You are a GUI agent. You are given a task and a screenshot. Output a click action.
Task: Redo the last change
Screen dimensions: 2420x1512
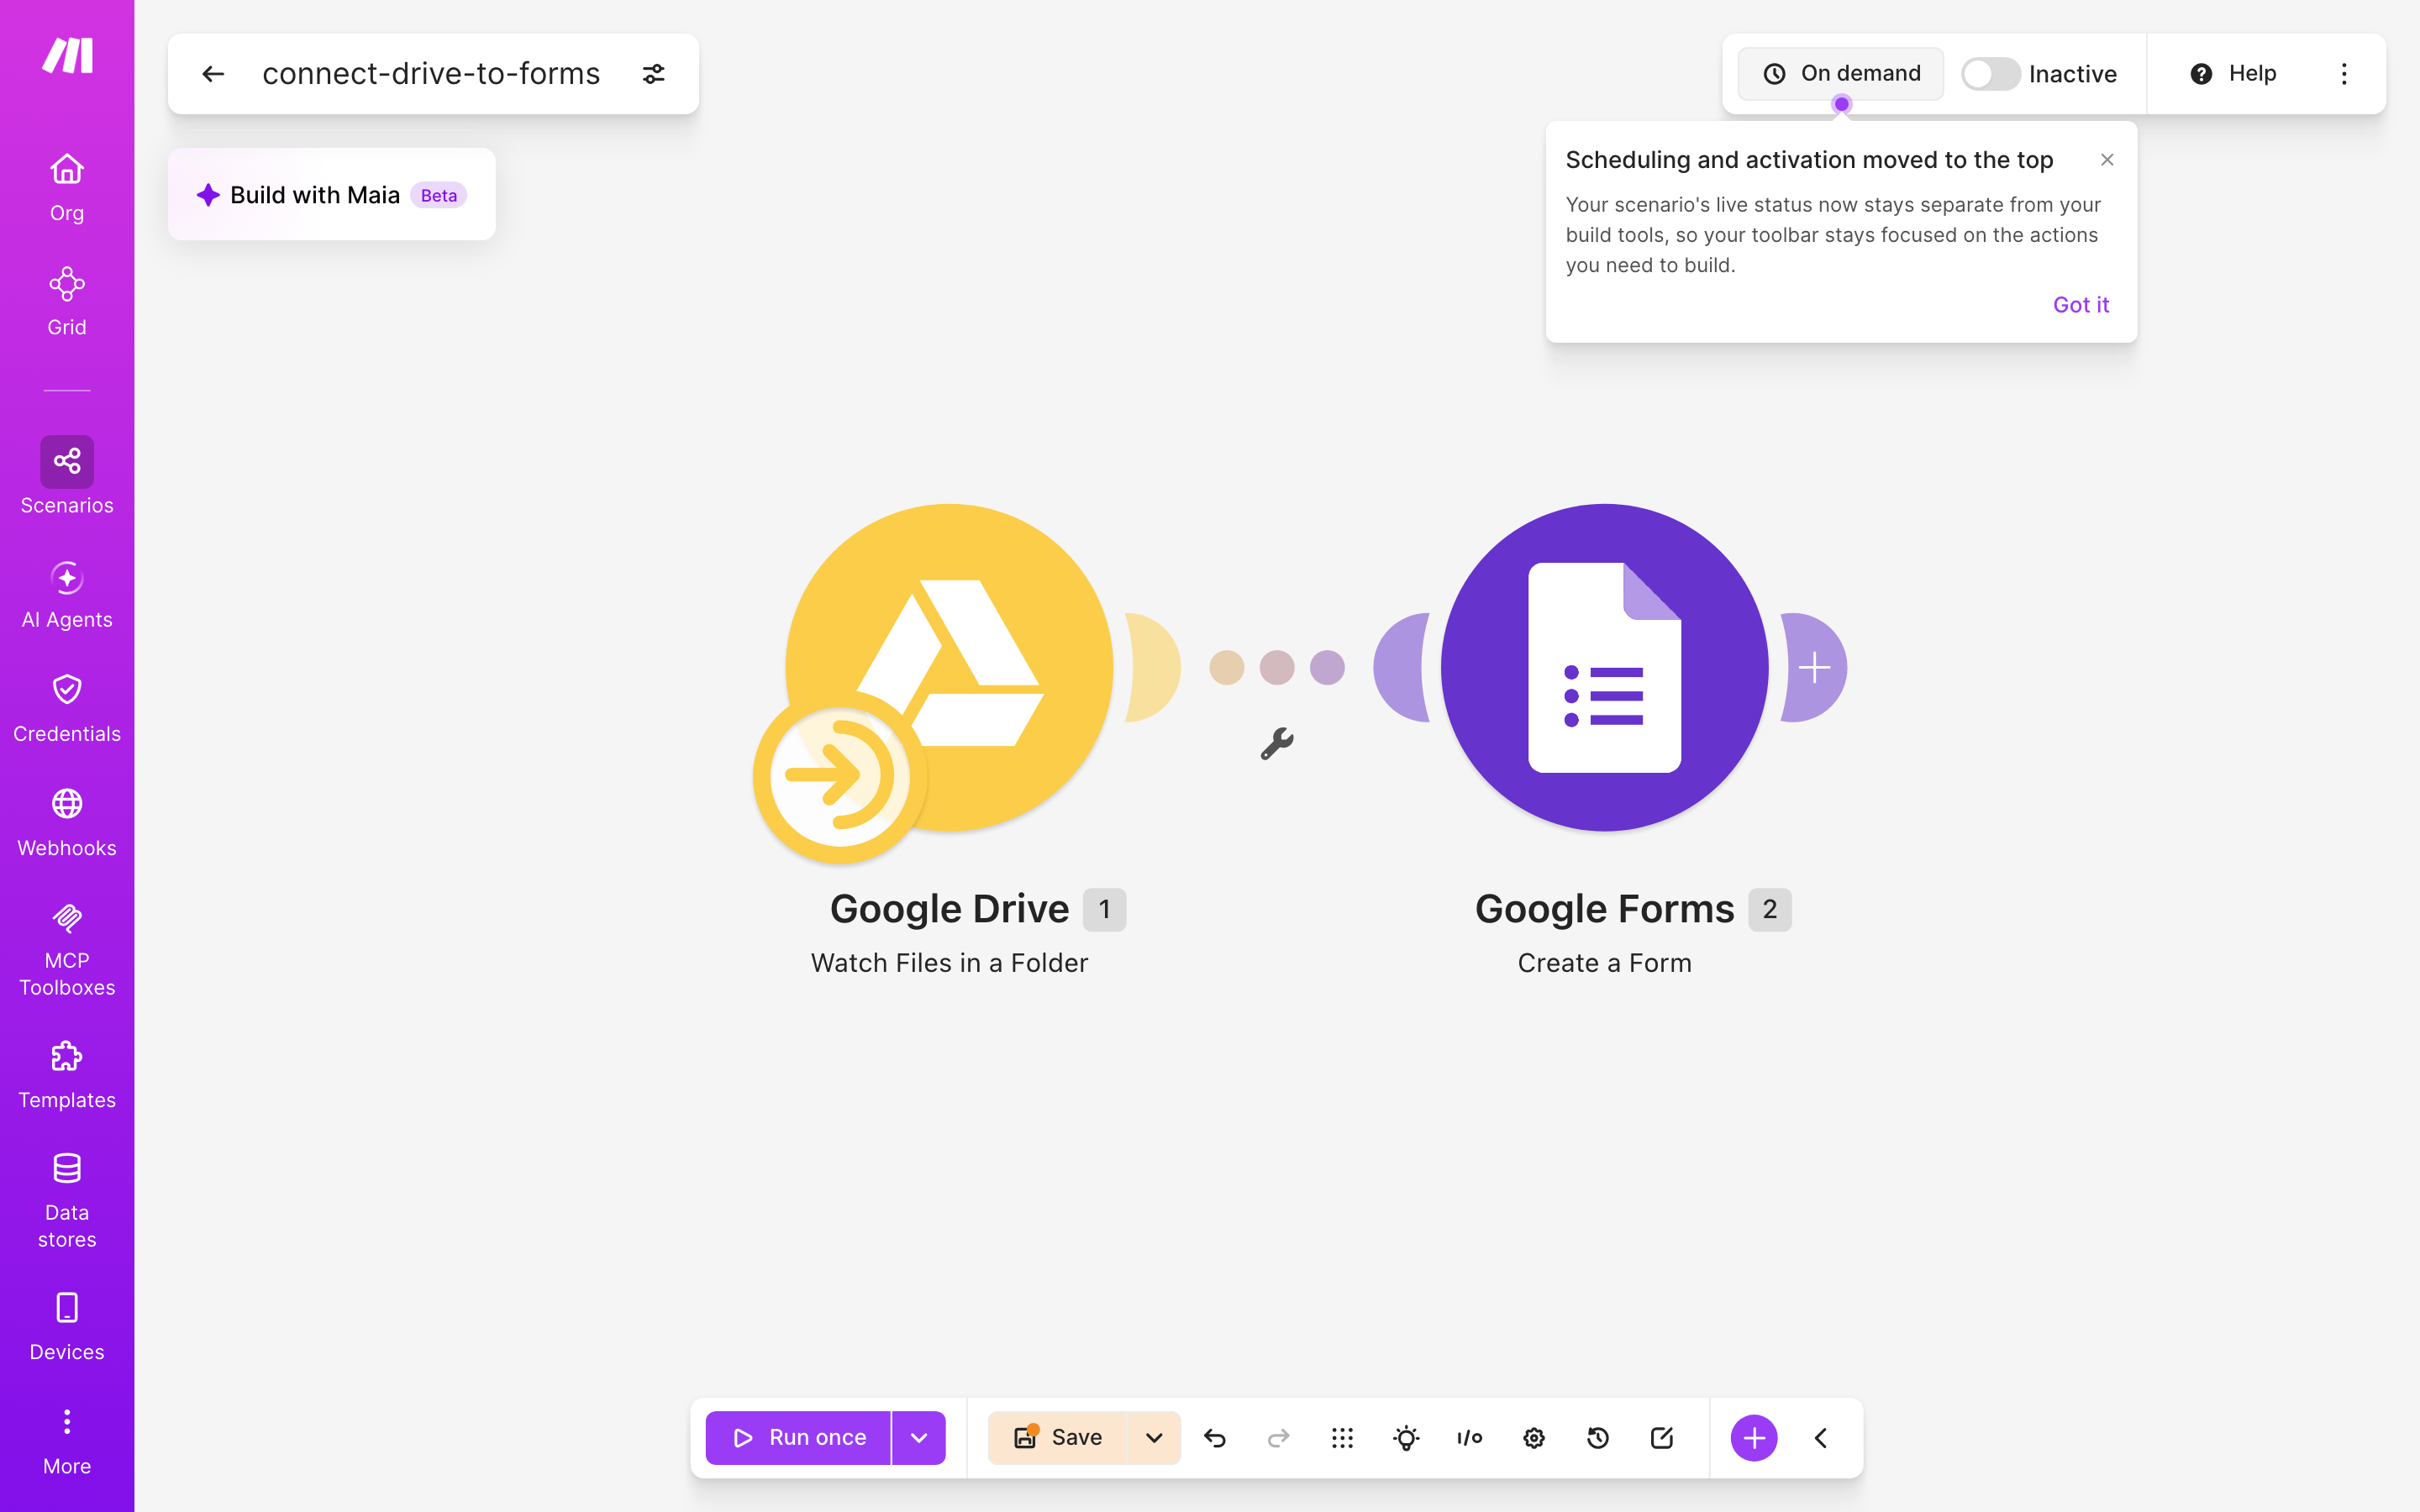point(1278,1438)
